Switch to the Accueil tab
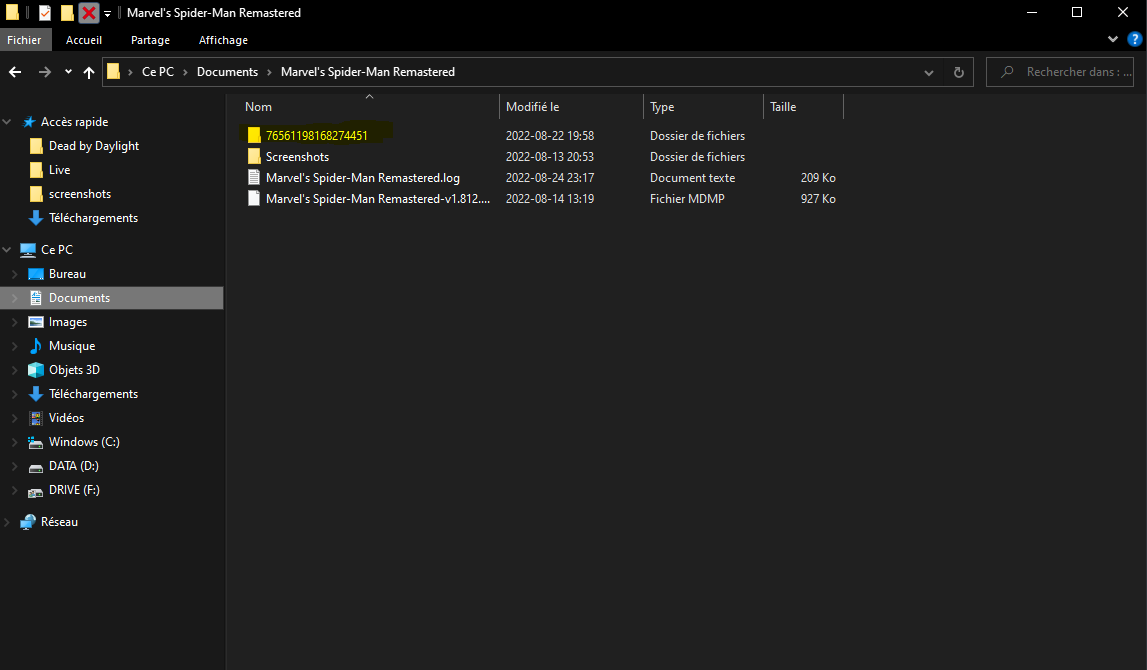Image resolution: width=1147 pixels, height=670 pixels. pyautogui.click(x=84, y=40)
